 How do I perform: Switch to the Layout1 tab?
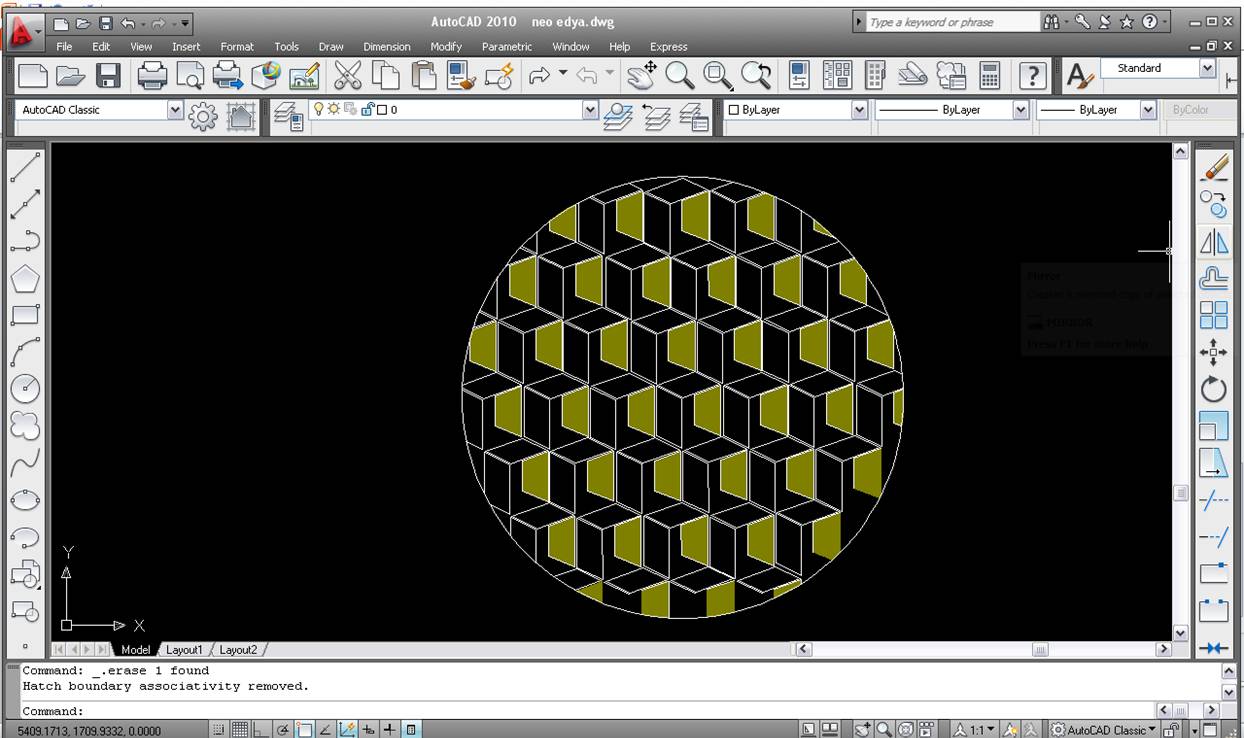(184, 650)
